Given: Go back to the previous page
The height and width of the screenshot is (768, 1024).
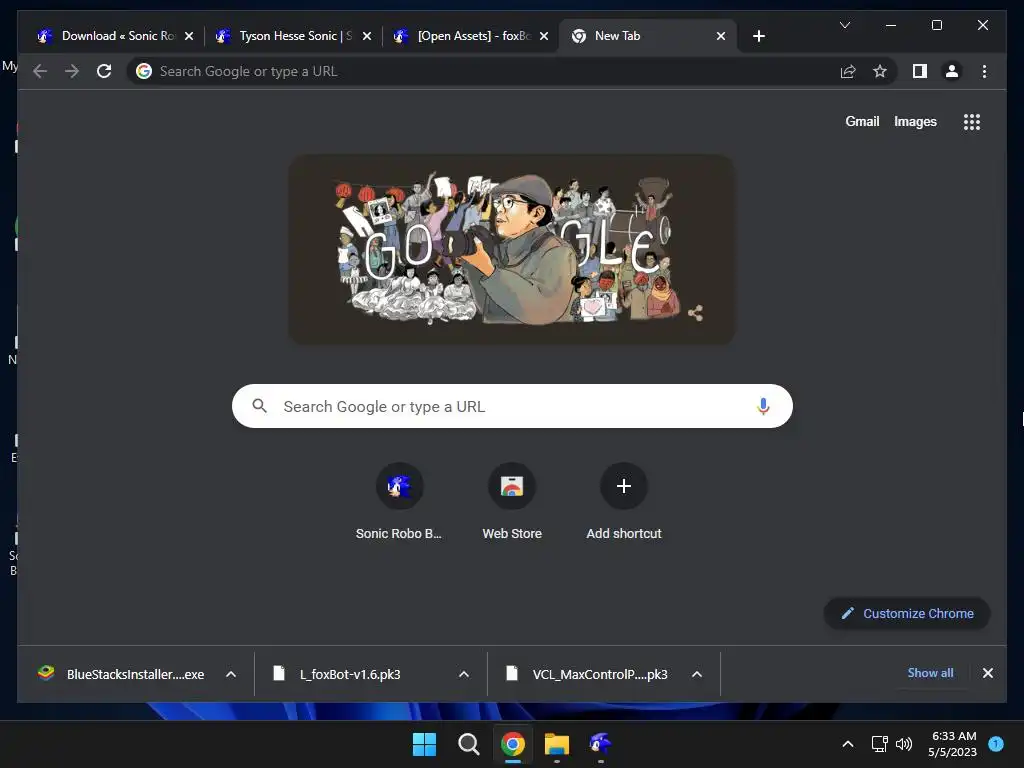Looking at the screenshot, I should (40, 71).
